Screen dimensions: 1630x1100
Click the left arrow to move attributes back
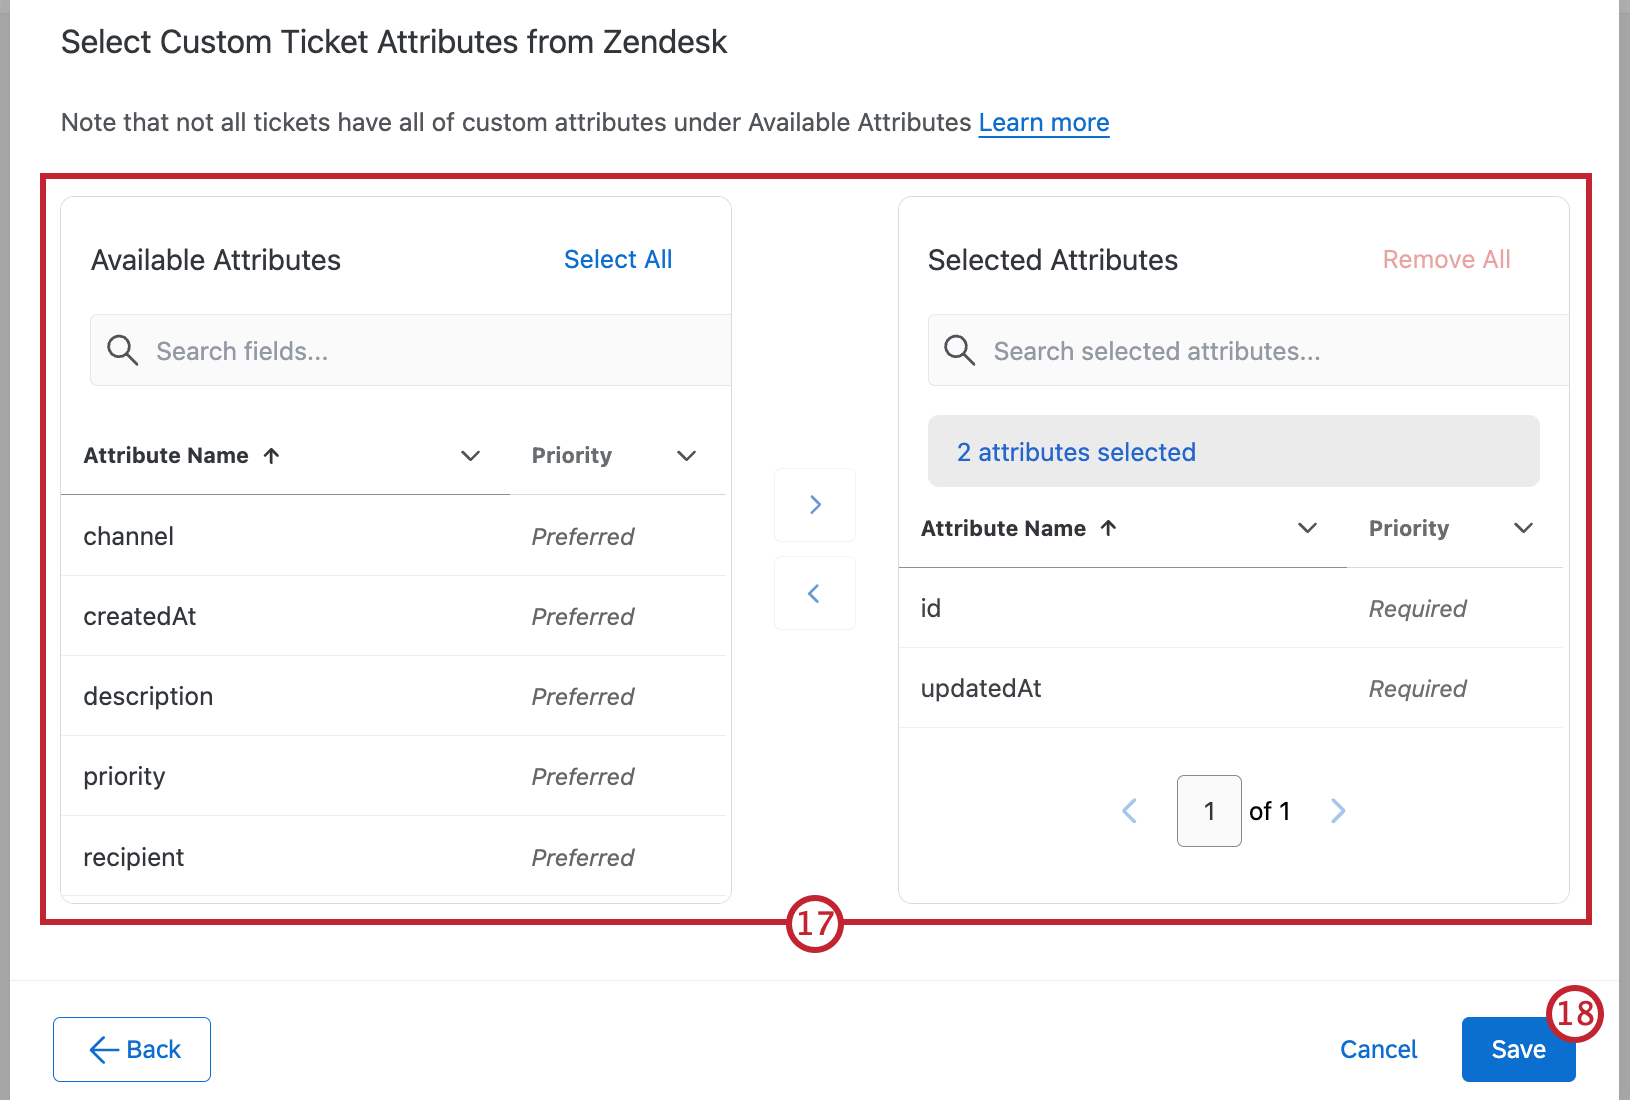(814, 592)
